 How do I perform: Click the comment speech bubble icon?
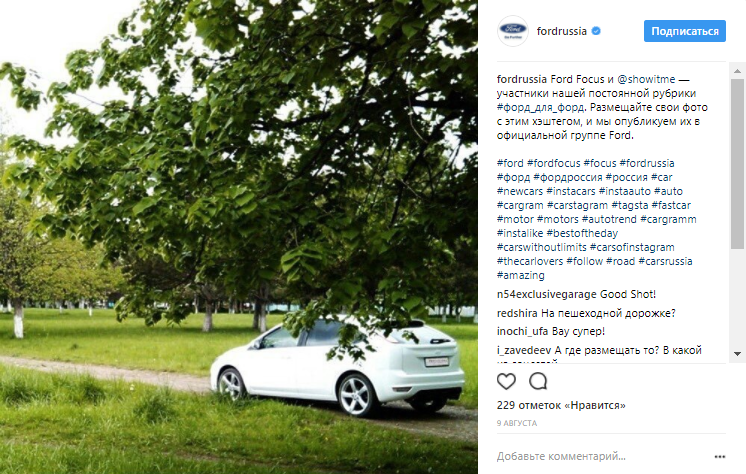tap(538, 381)
